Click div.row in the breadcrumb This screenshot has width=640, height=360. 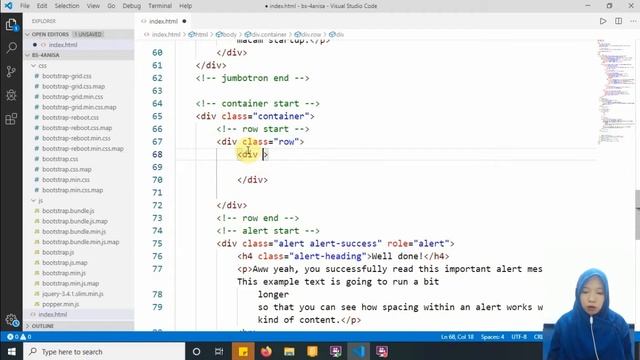pos(308,35)
